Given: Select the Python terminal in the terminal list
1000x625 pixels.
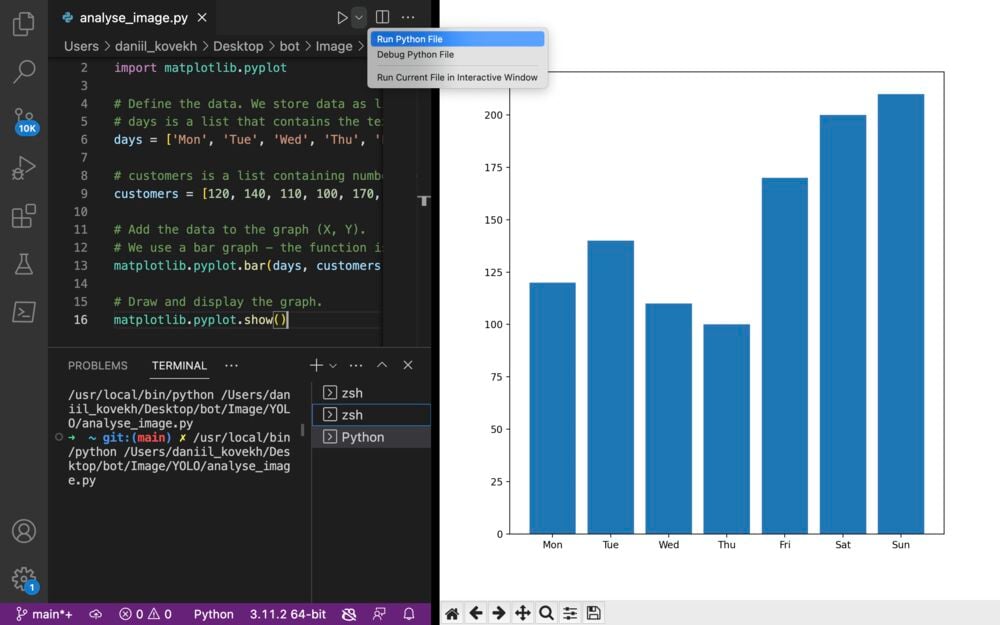Looking at the screenshot, I should 362,437.
